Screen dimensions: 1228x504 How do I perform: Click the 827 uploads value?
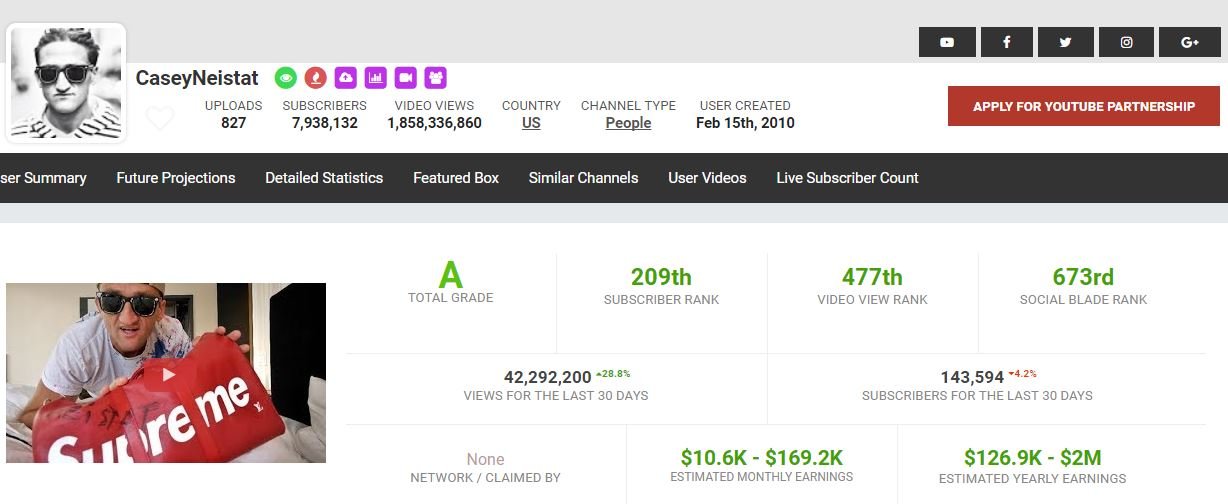tap(233, 123)
